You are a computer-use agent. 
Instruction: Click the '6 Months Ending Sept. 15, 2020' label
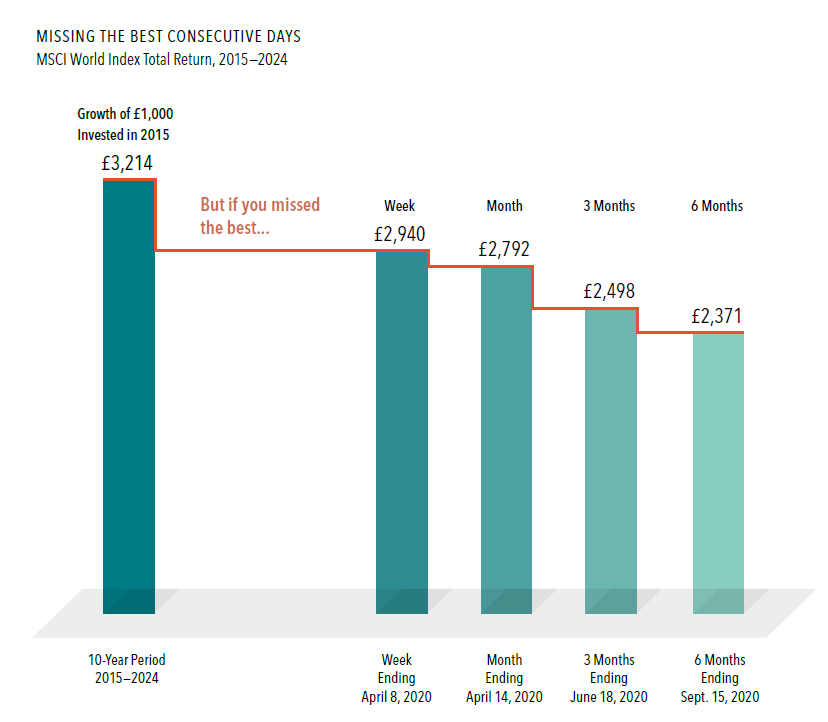(x=719, y=679)
